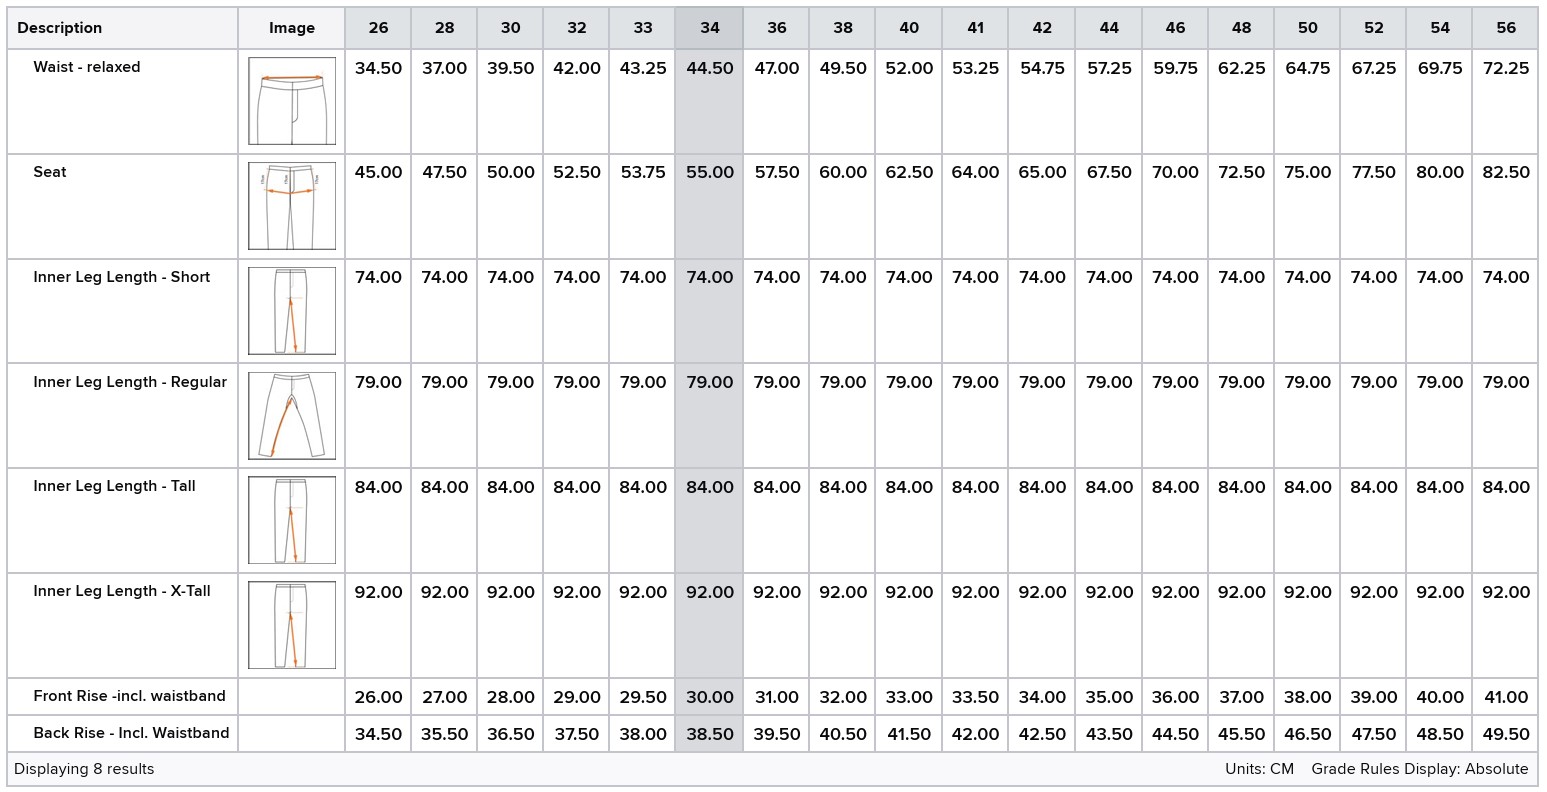Click the Front Rise -incl. waistband row label
1547x792 pixels.
[129, 696]
